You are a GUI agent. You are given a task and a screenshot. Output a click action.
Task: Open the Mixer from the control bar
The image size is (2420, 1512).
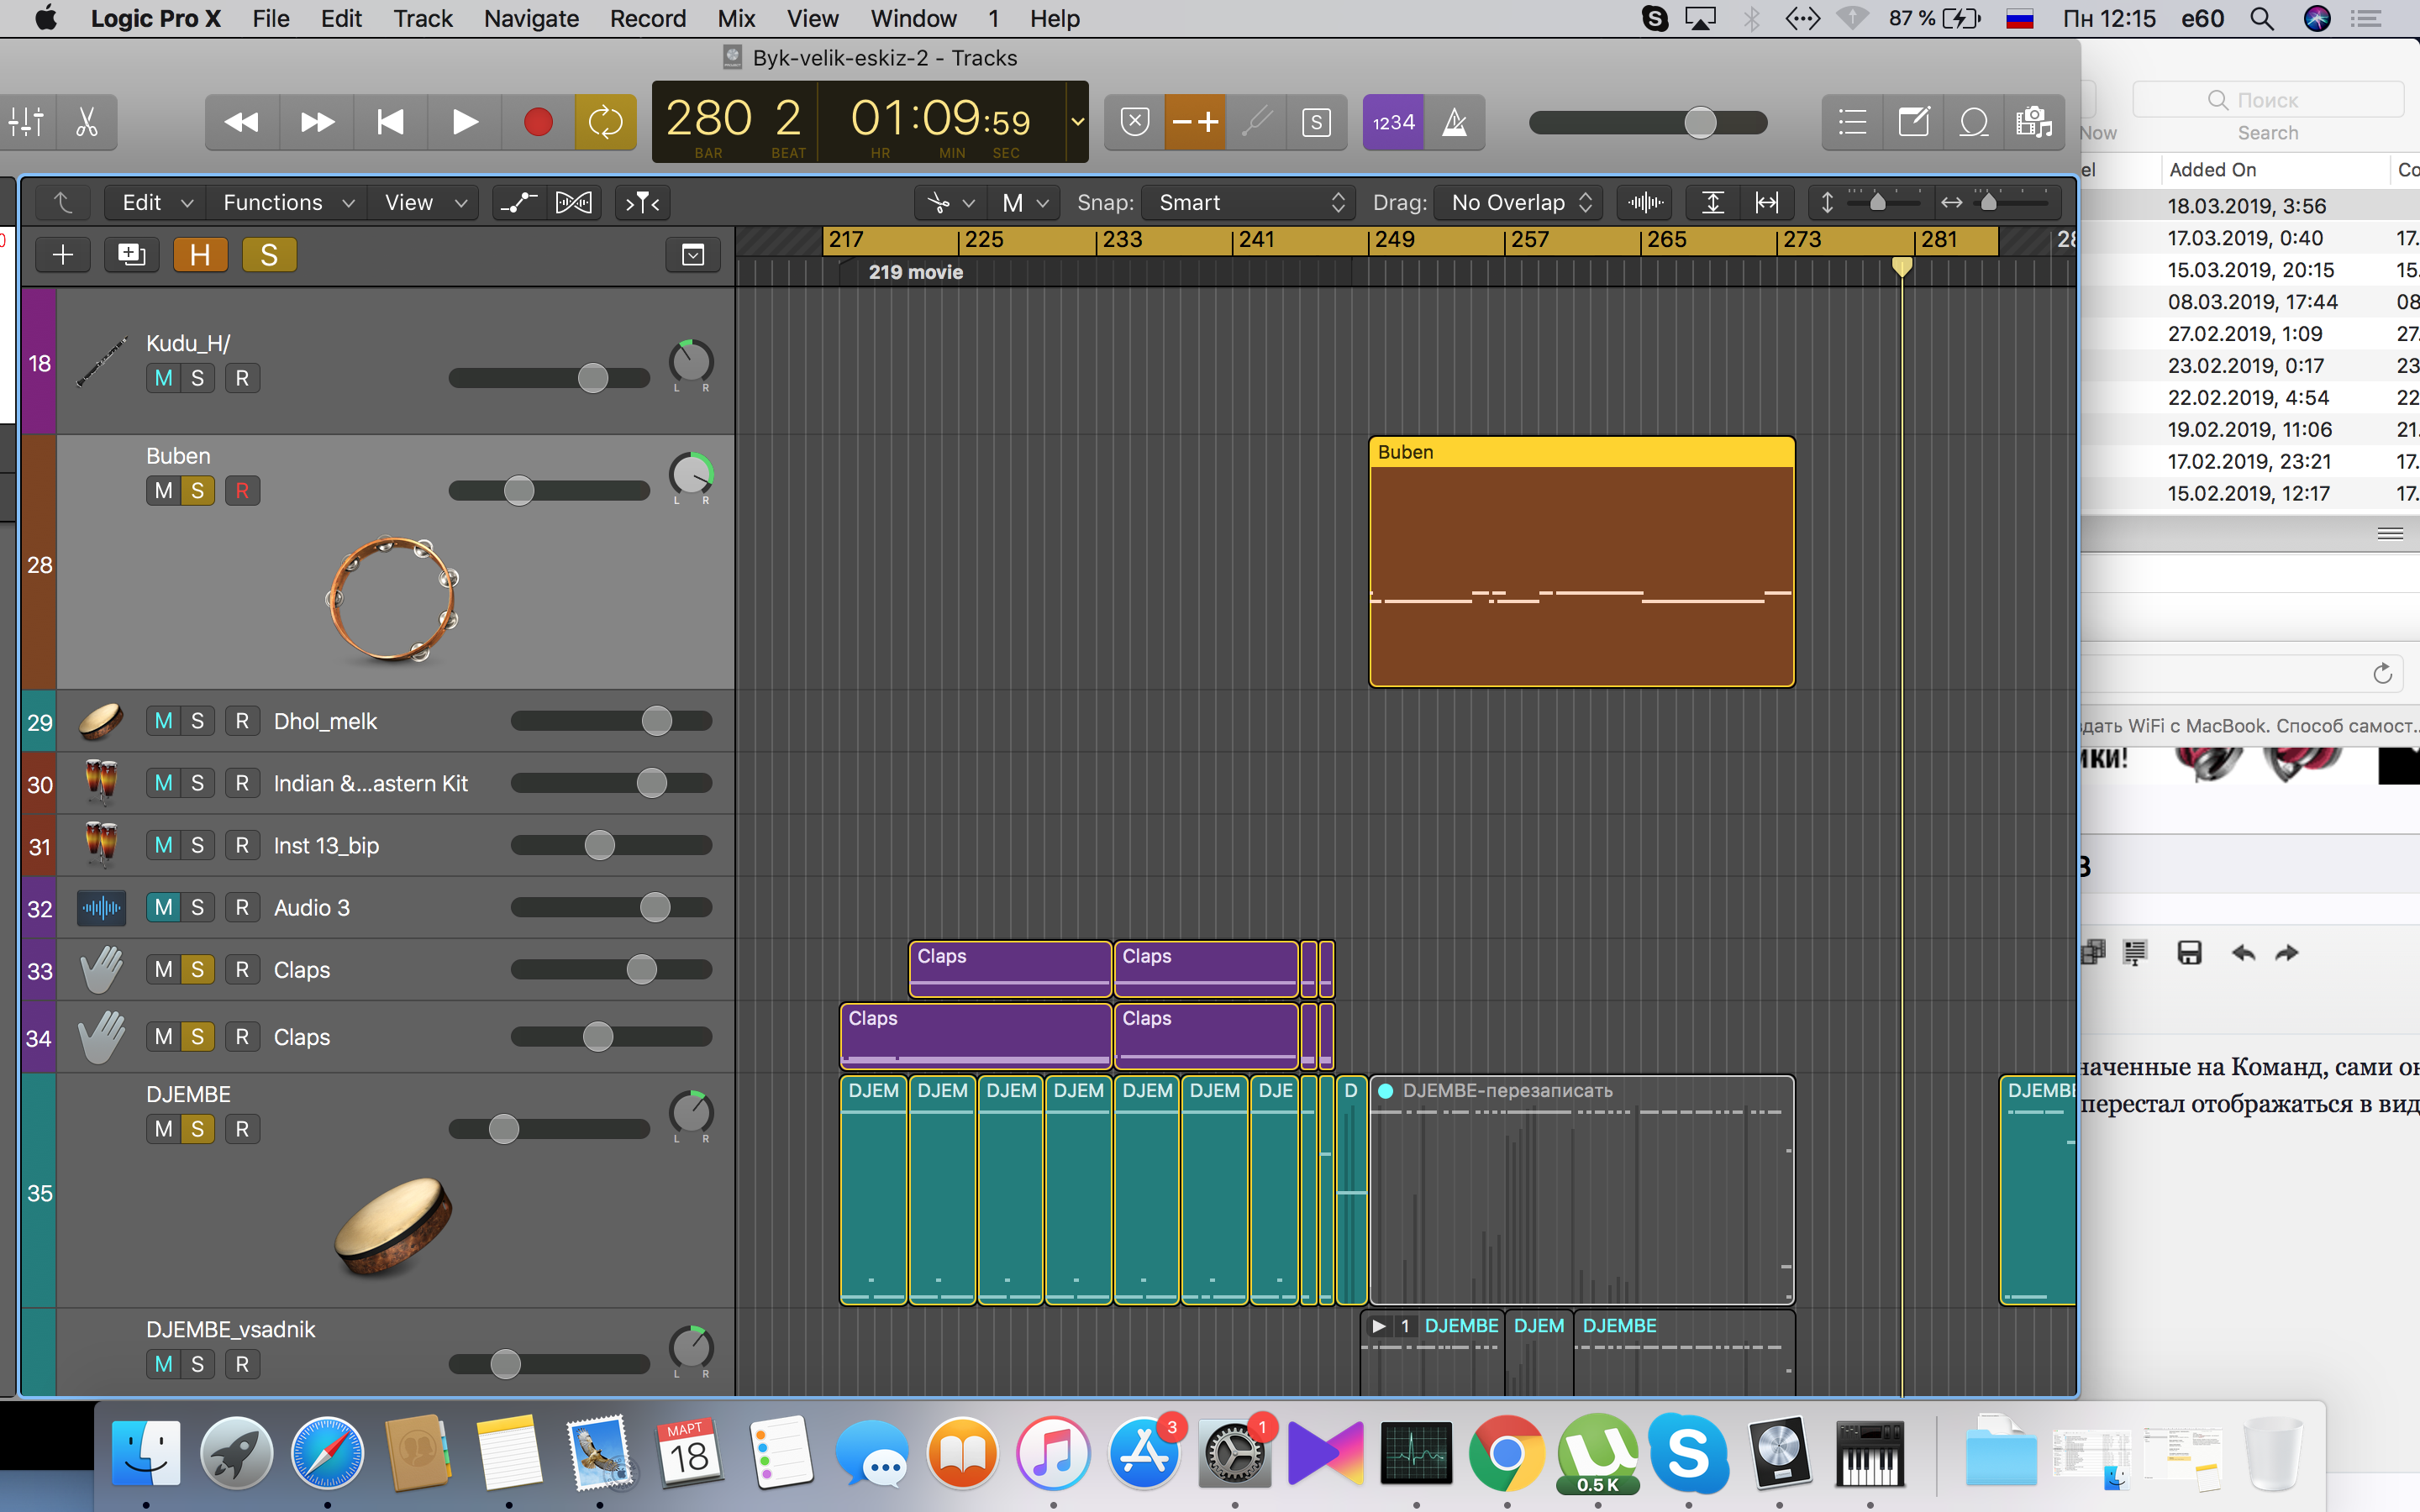[27, 122]
